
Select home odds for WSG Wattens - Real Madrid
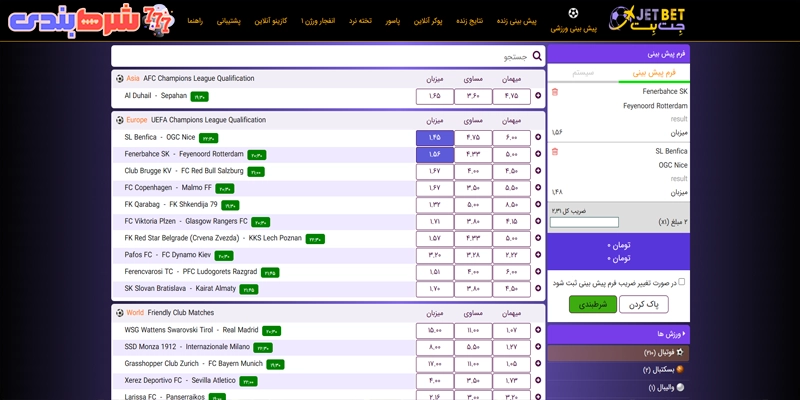435,331
